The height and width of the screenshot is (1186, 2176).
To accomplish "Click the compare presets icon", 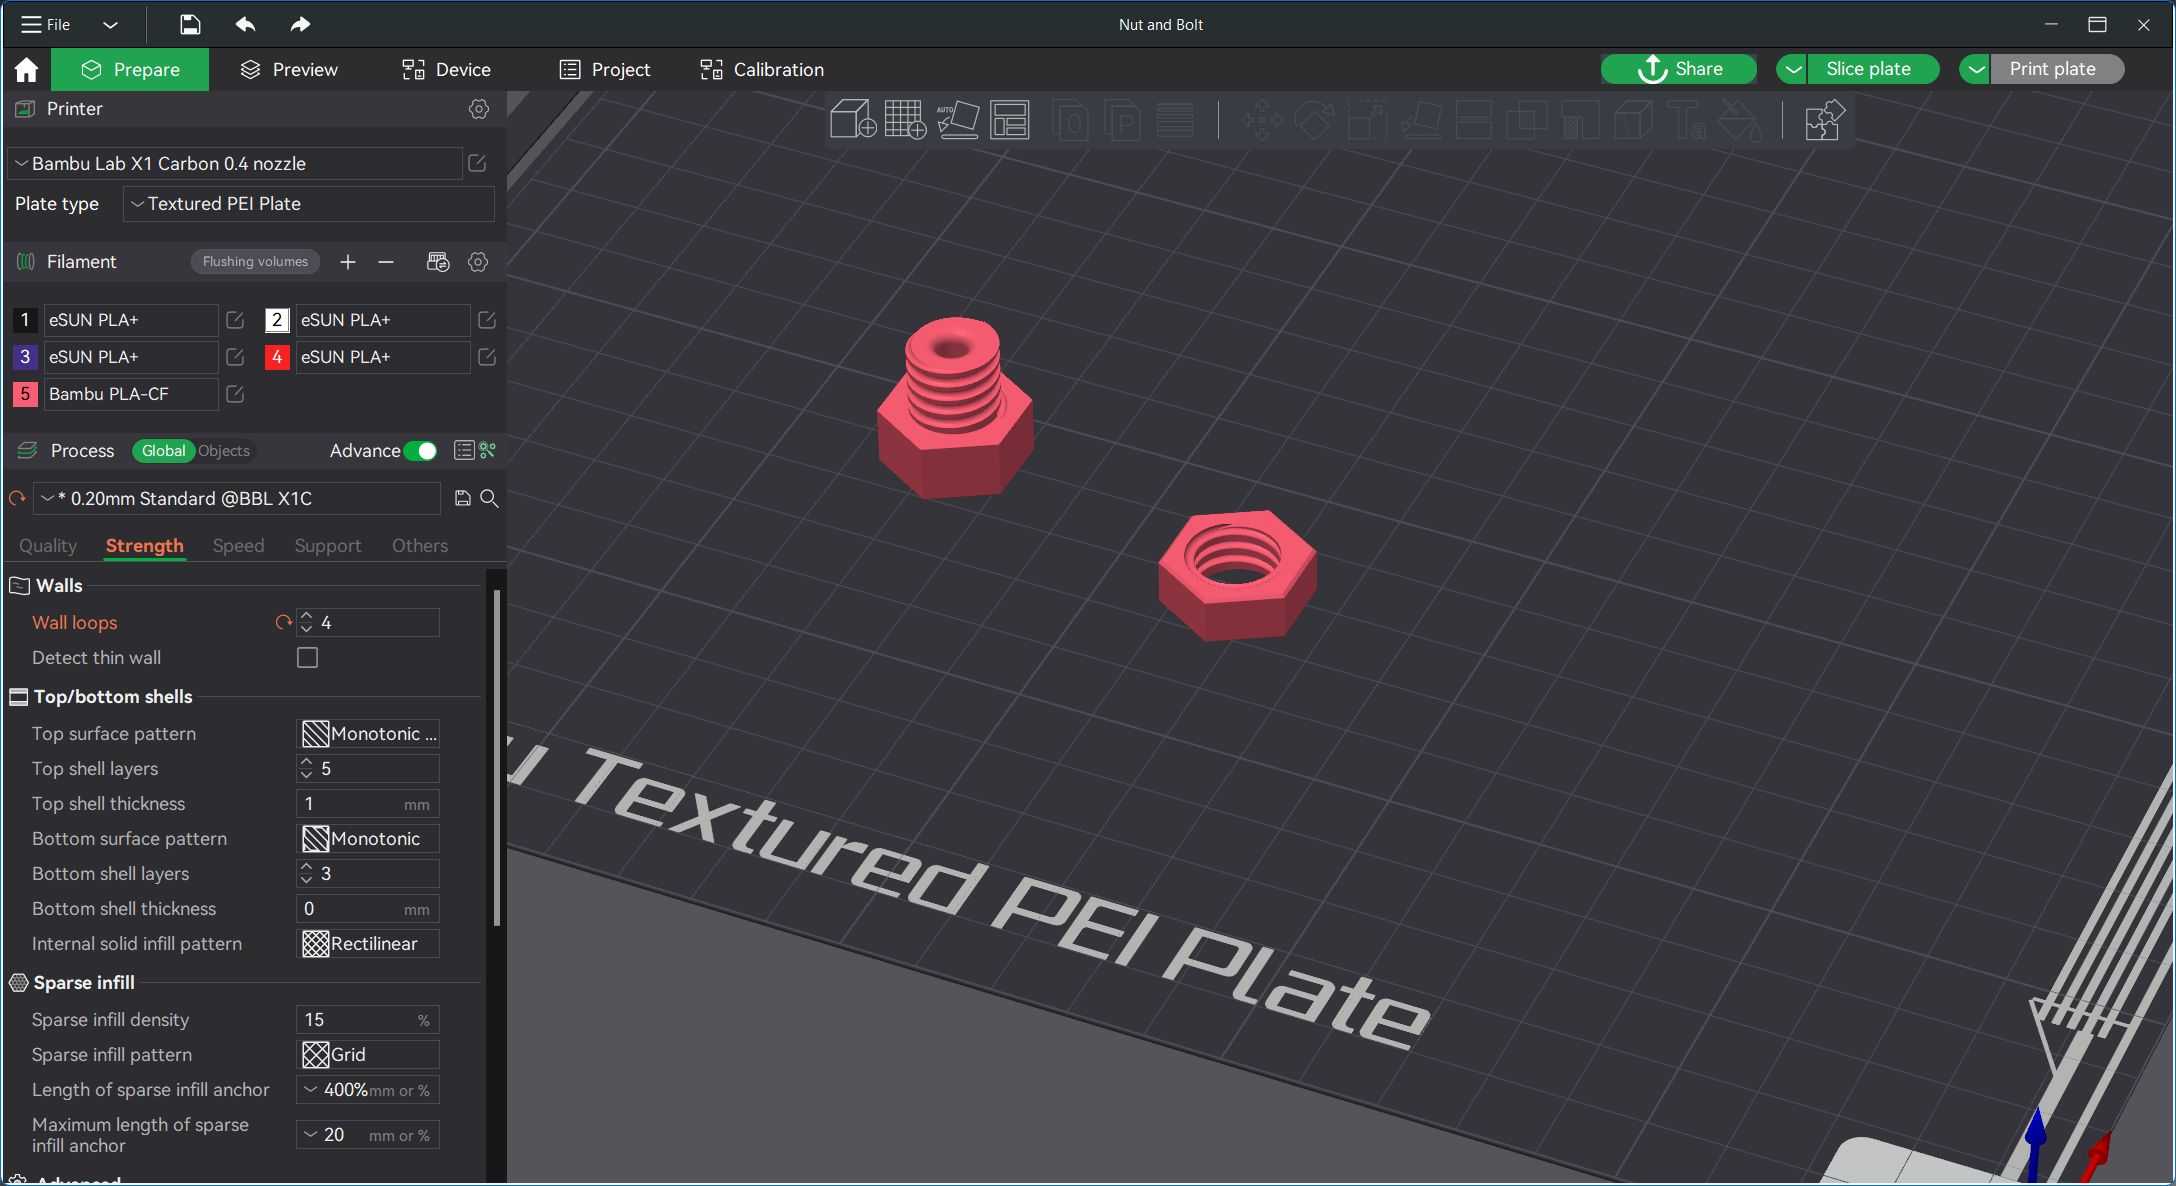I will 488,451.
